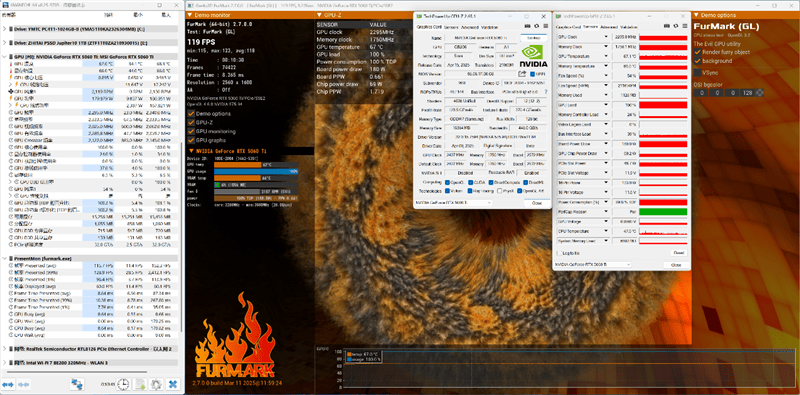Expand Intel Wi-Fi 7 BE200 node
Viewport: 800px width, 395px height.
[5, 362]
